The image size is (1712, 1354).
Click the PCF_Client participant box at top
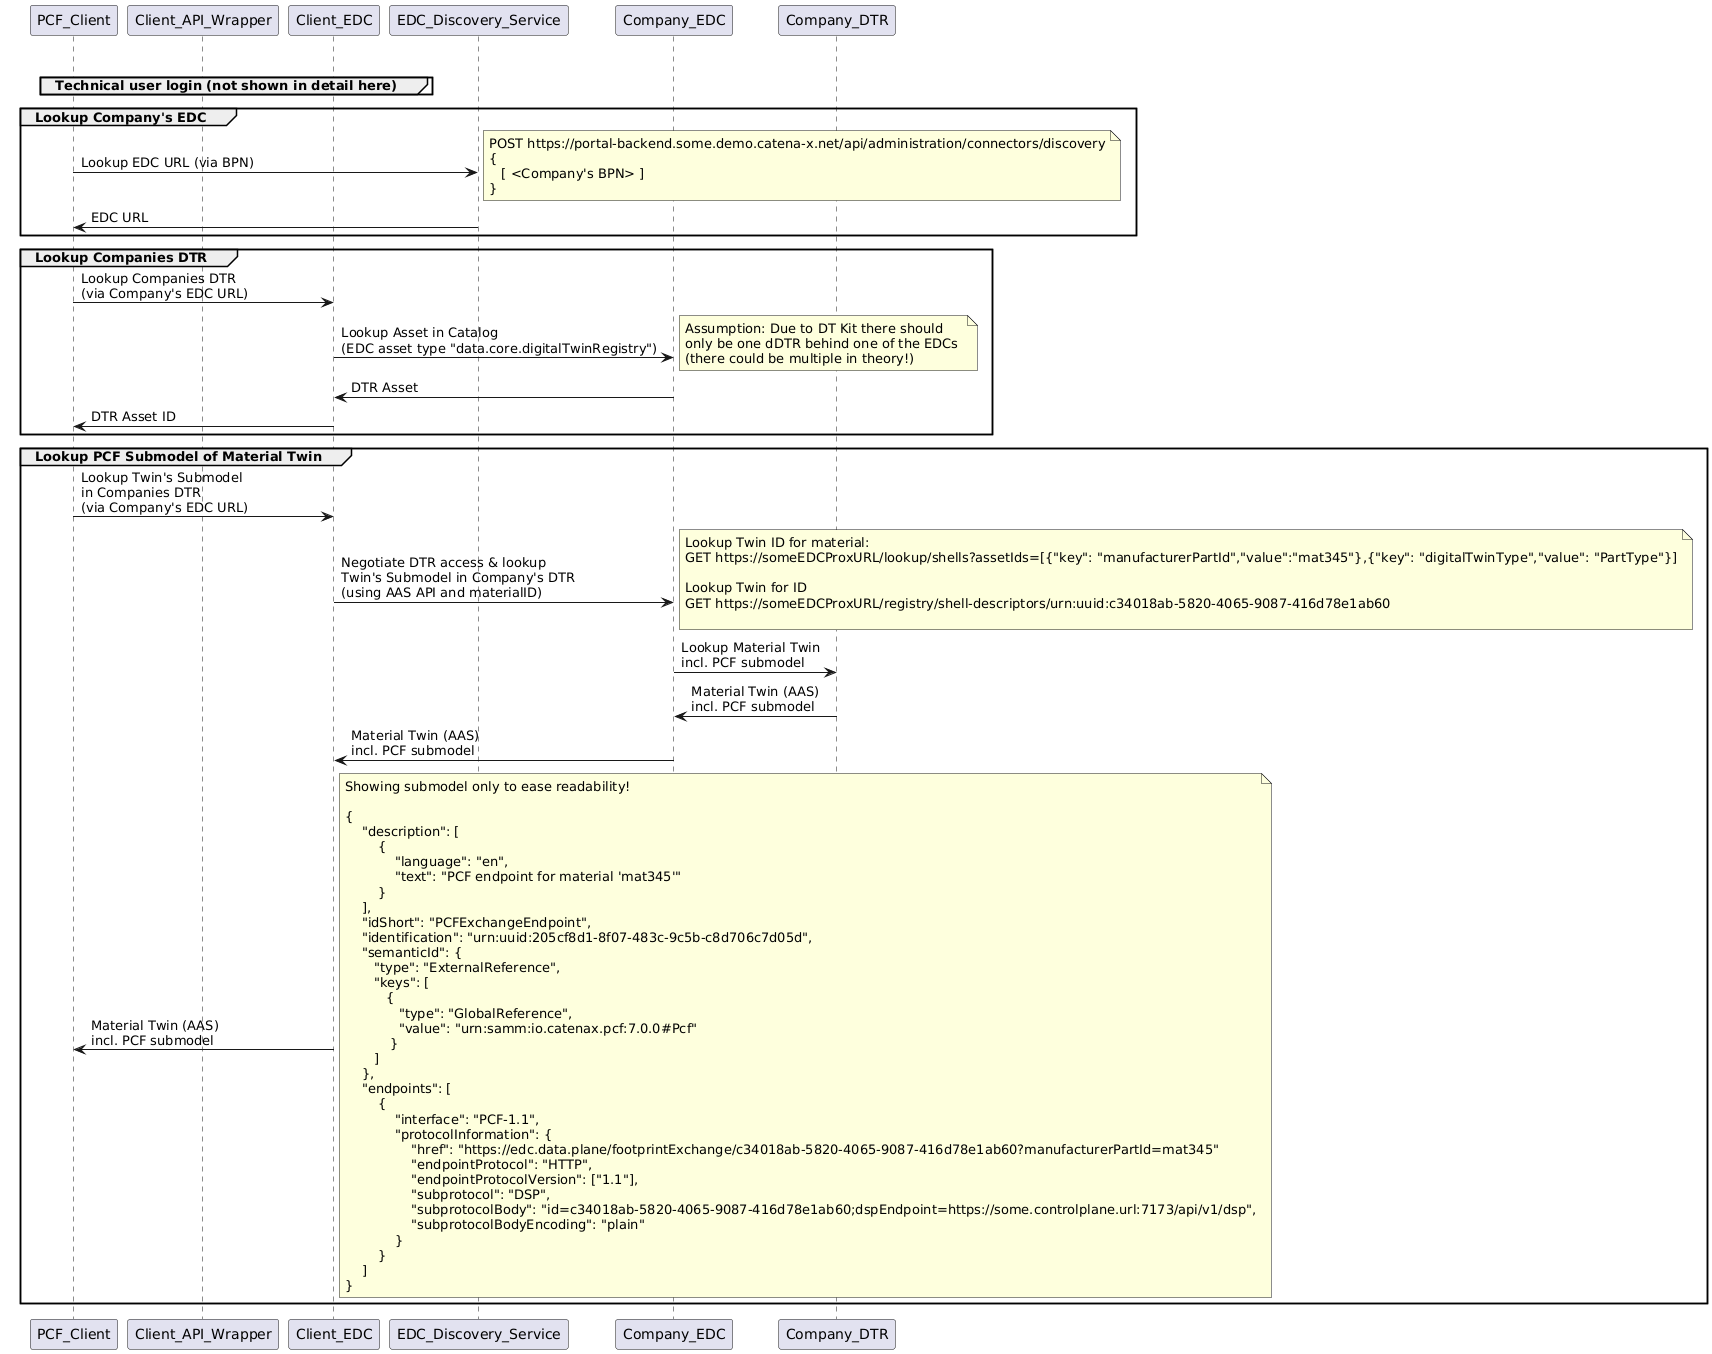coord(73,20)
